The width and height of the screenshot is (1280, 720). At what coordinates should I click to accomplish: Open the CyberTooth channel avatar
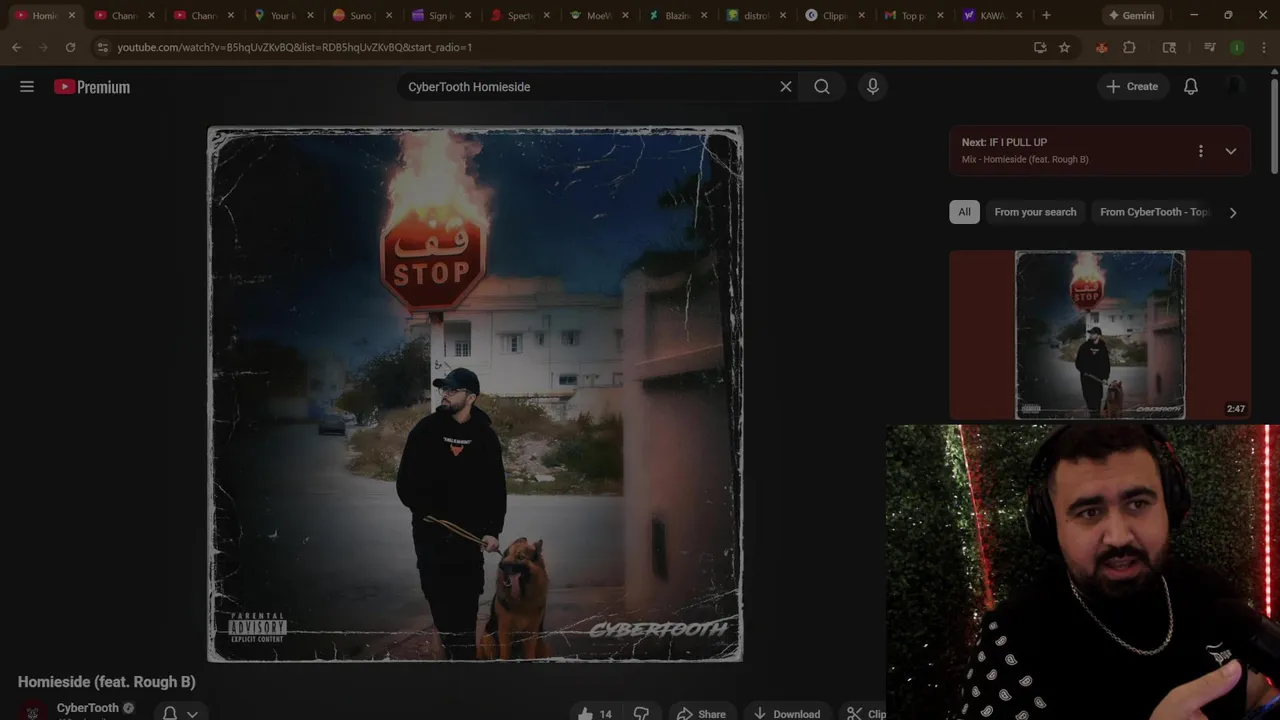pos(32,712)
